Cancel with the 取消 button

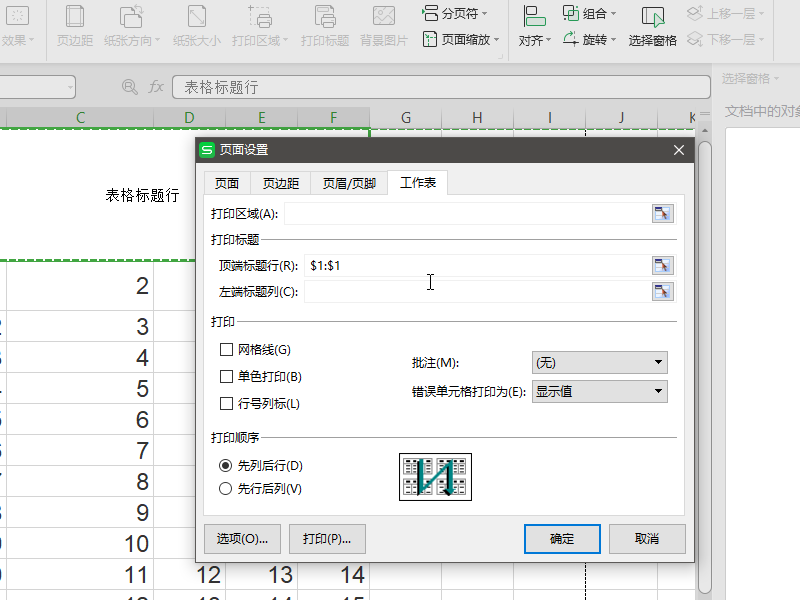click(x=647, y=539)
